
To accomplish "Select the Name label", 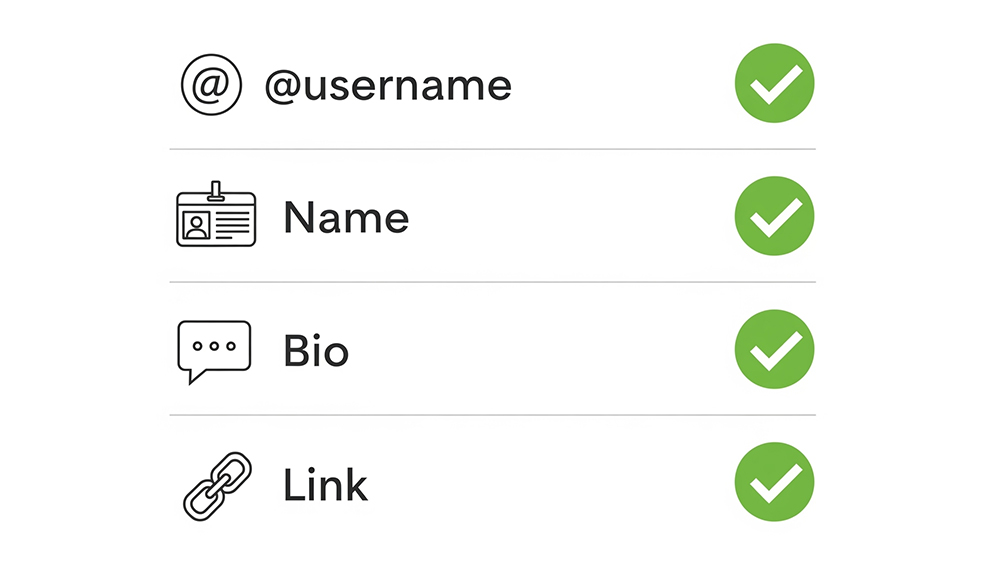I will pyautogui.click(x=346, y=218).
